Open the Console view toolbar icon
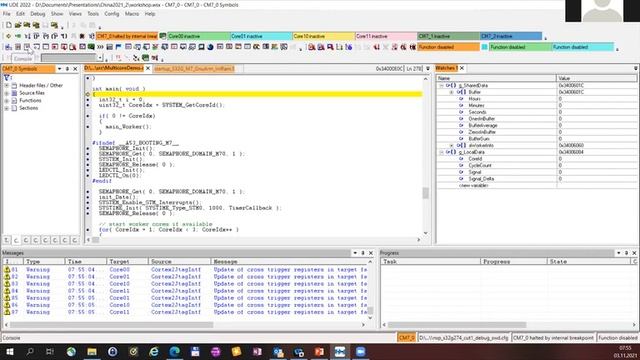The width and height of the screenshot is (640, 360). click(27, 47)
